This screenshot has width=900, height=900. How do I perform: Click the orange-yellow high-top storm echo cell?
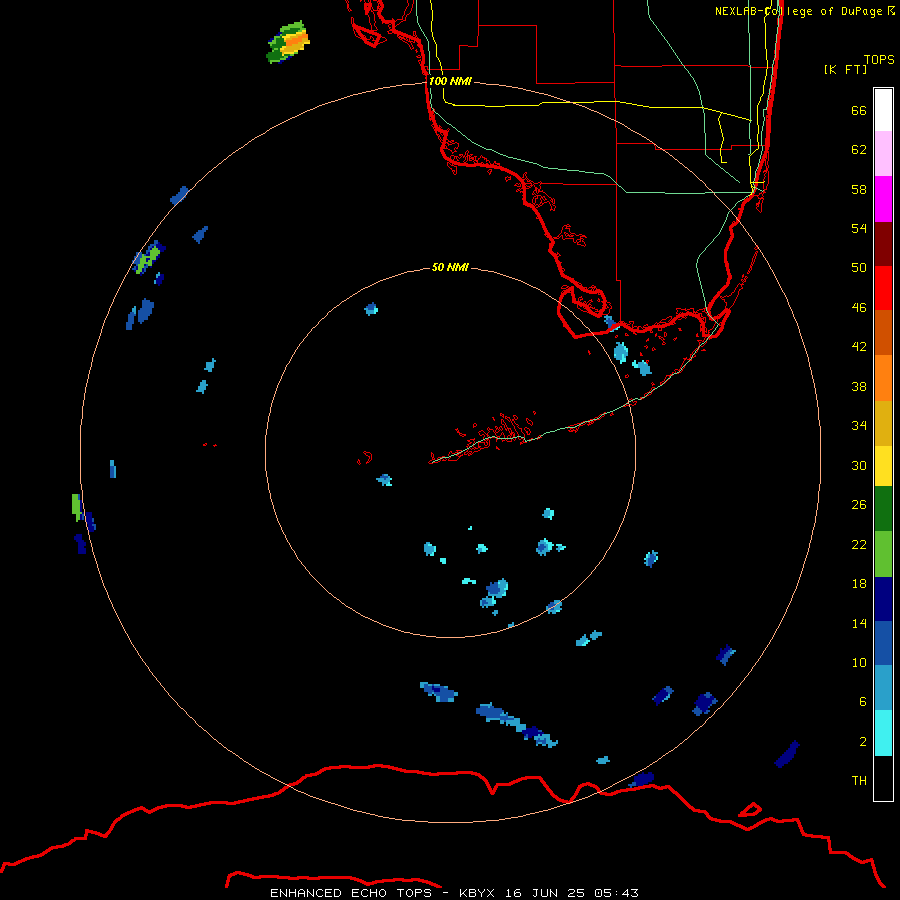[289, 41]
